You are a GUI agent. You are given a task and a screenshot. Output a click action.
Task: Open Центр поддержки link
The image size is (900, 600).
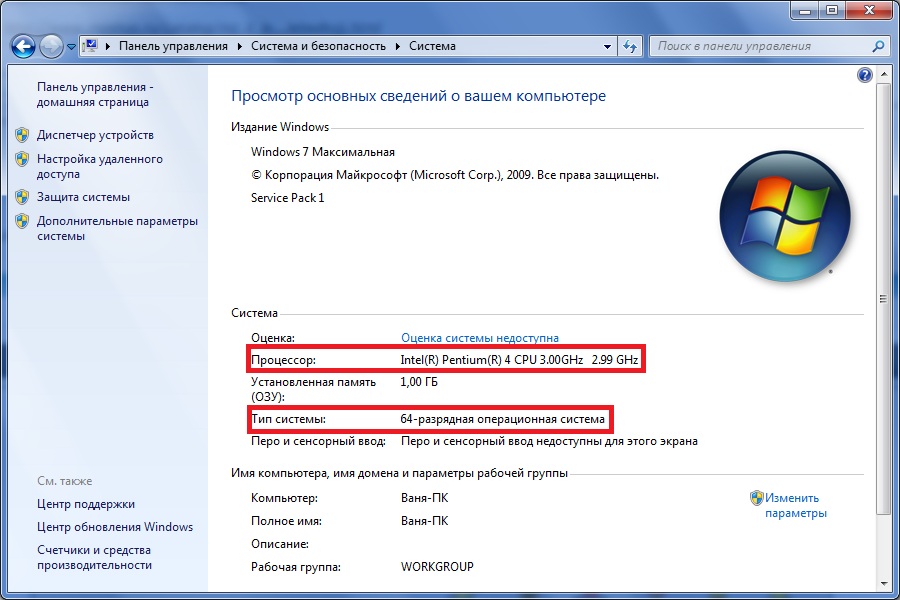[86, 504]
